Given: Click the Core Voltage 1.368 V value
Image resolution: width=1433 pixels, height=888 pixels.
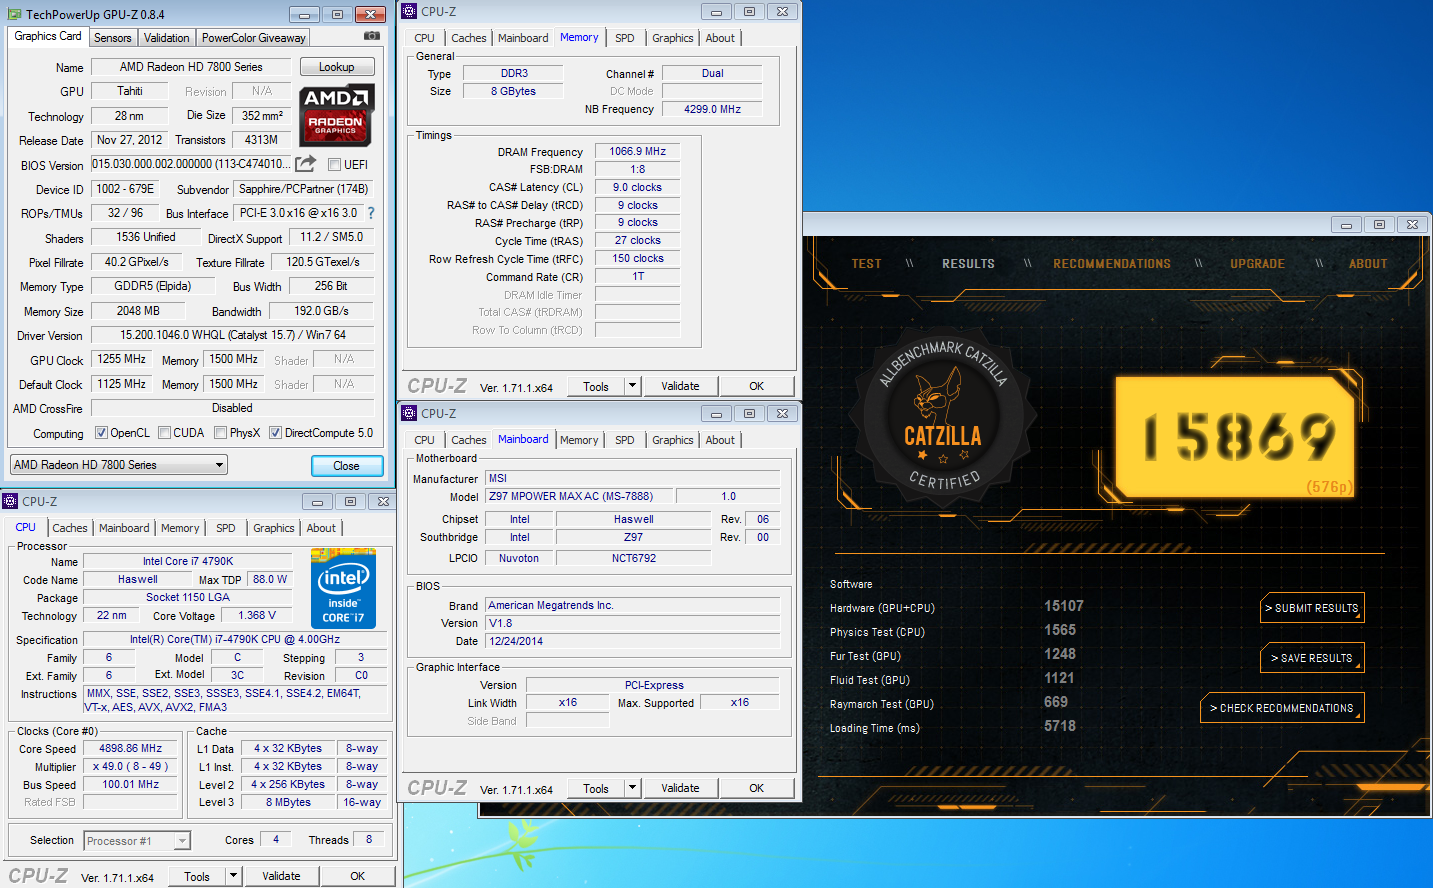Looking at the screenshot, I should click(x=257, y=615).
